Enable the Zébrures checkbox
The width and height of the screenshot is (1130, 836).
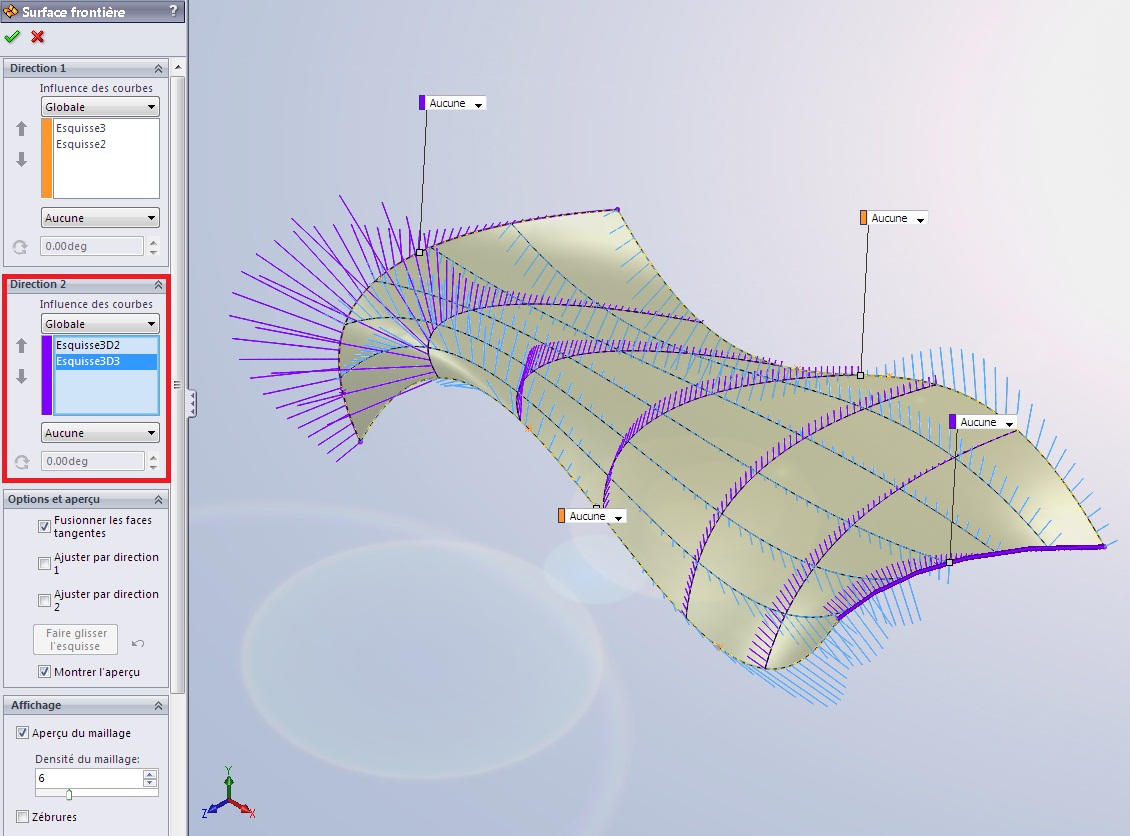(23, 817)
